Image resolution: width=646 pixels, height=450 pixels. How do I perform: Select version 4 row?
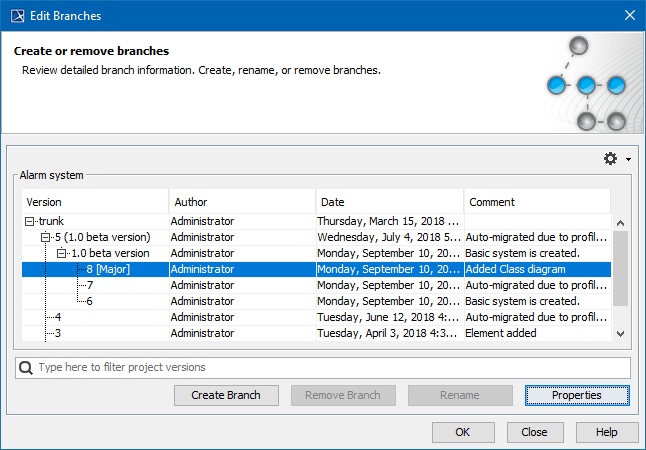point(58,317)
